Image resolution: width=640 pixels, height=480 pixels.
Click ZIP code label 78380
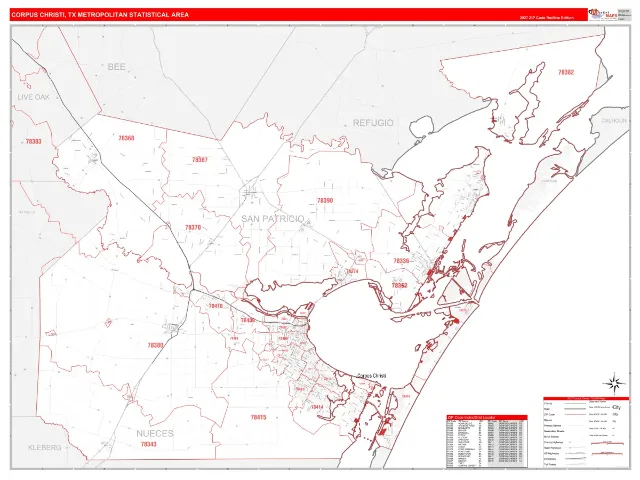[156, 345]
